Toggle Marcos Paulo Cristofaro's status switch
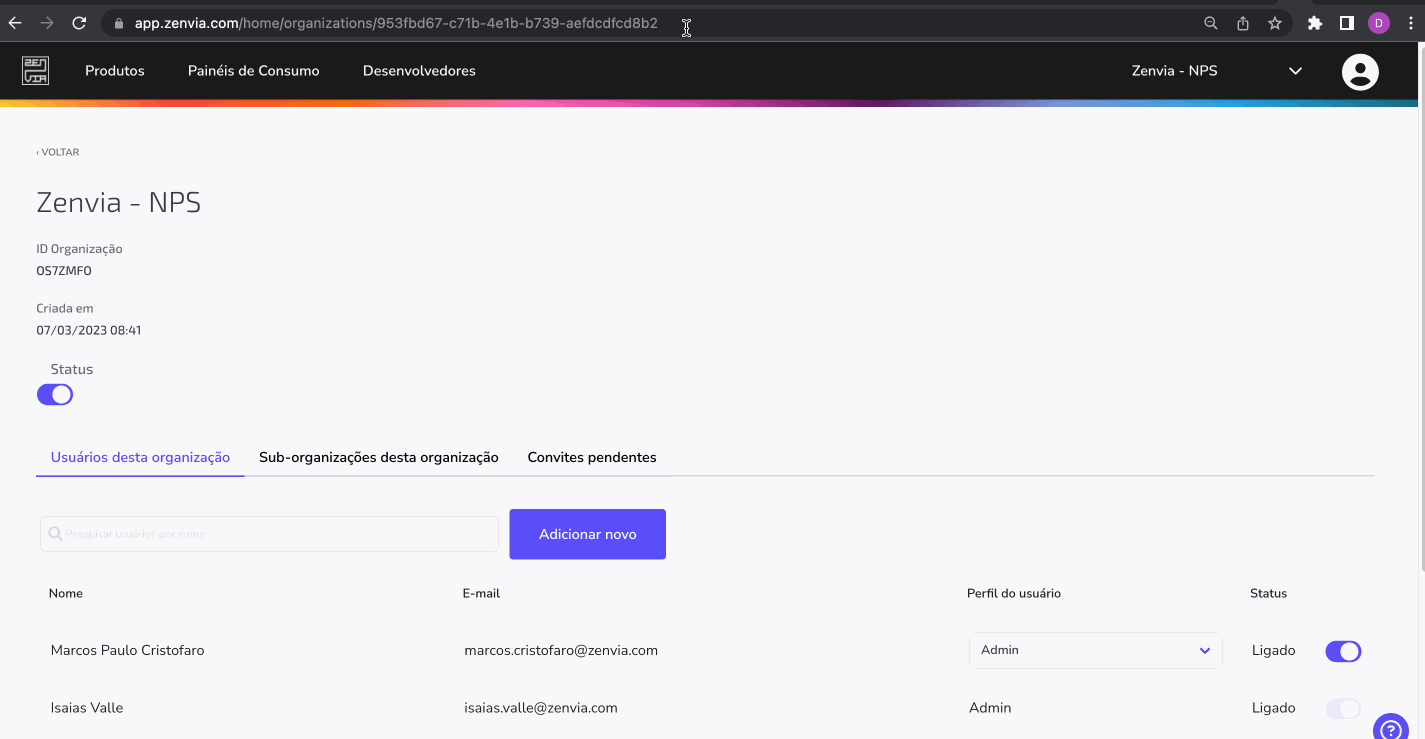 (1343, 651)
